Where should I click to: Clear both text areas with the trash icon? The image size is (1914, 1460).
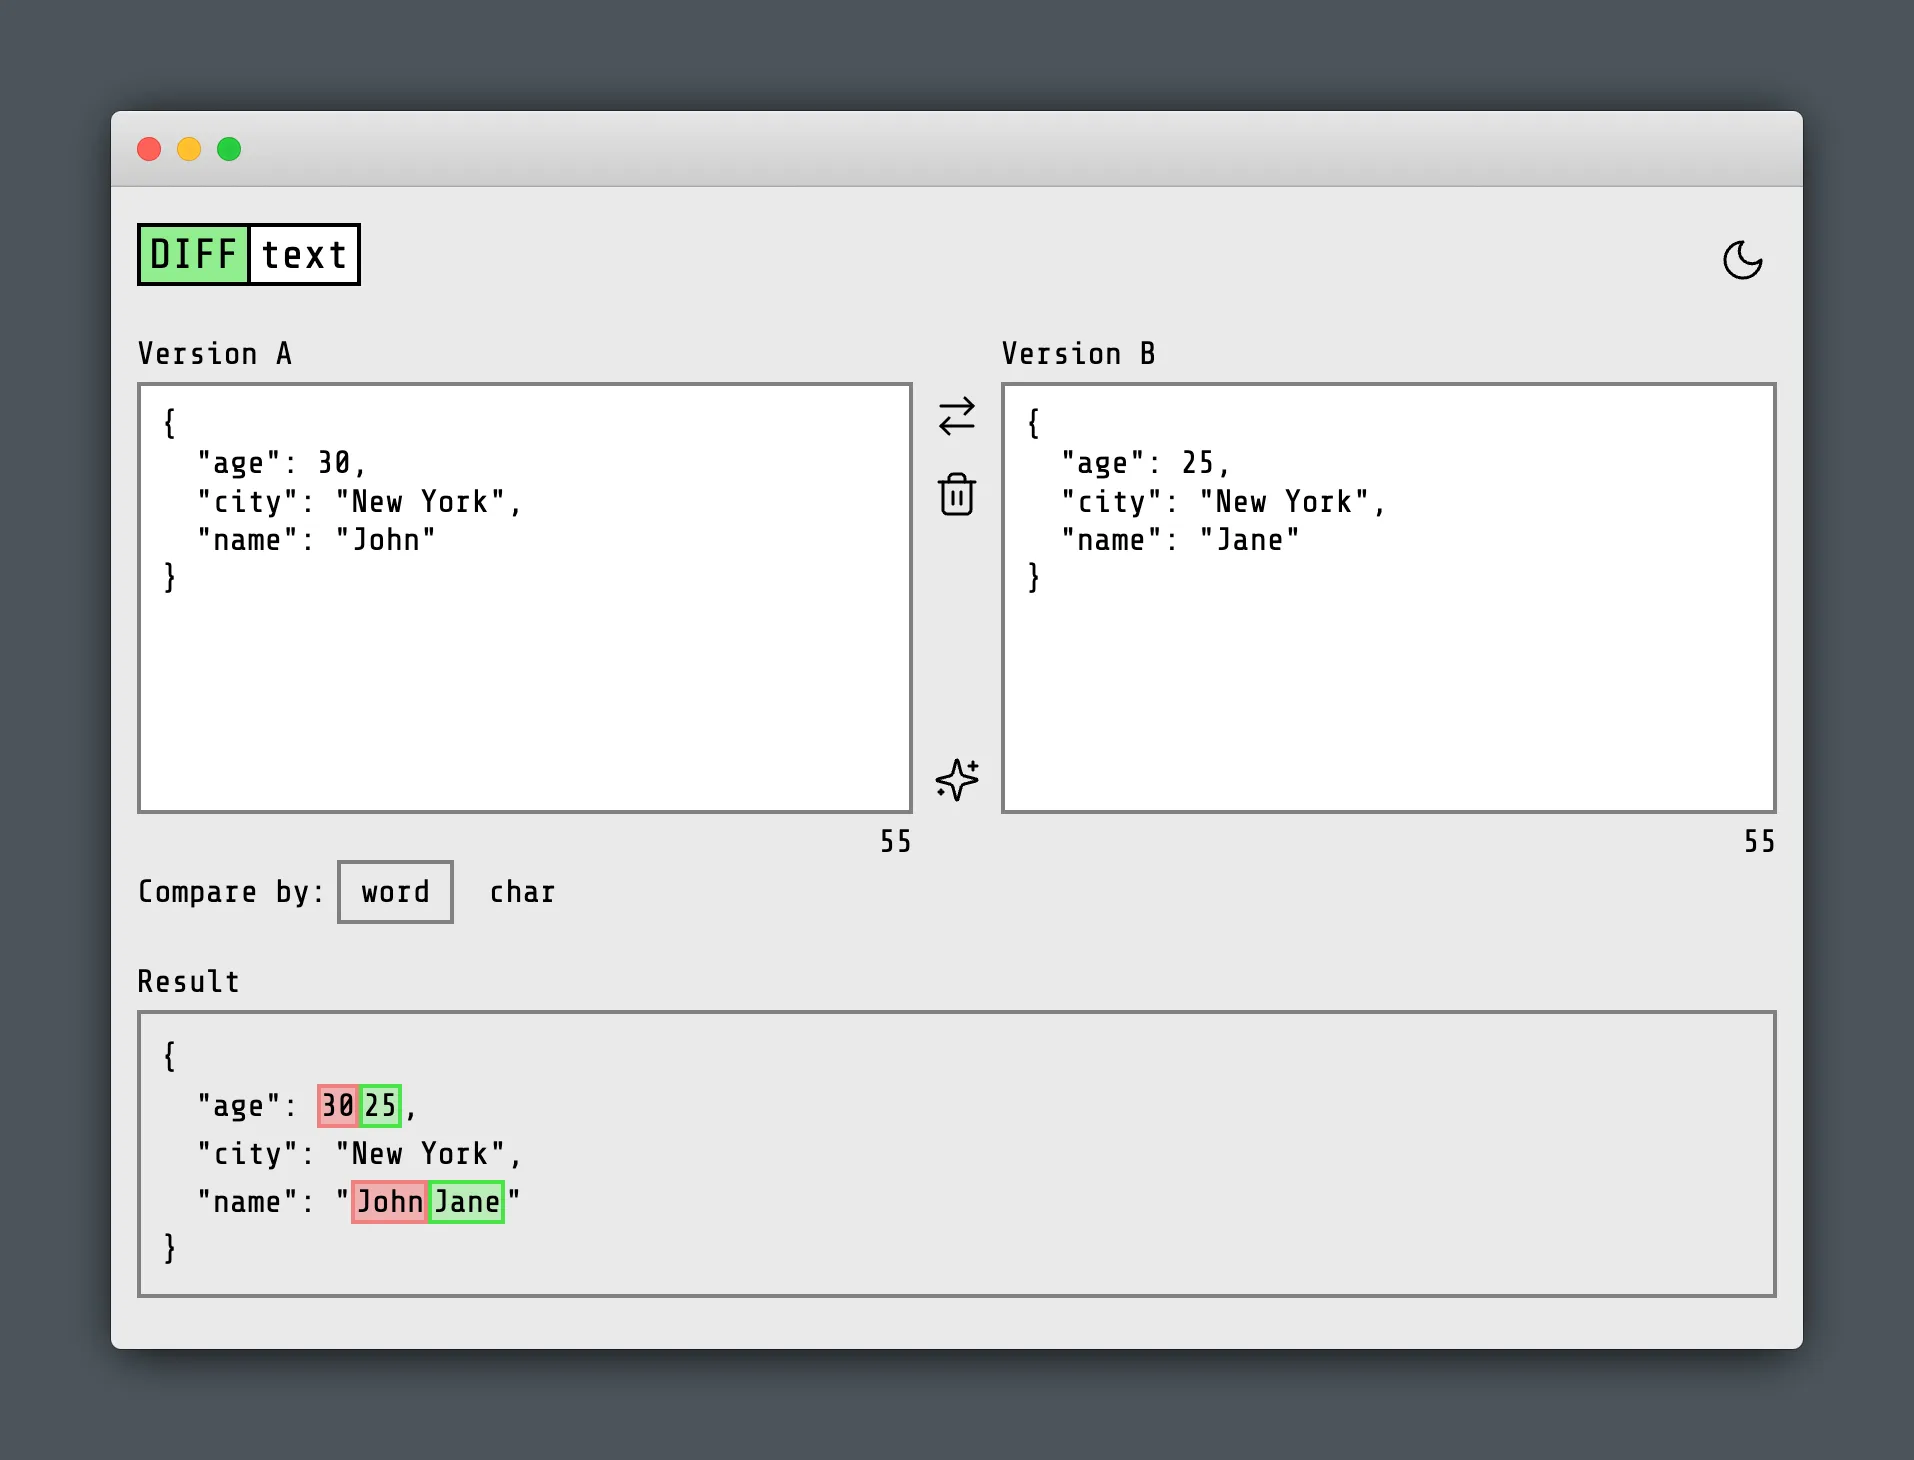click(x=957, y=494)
